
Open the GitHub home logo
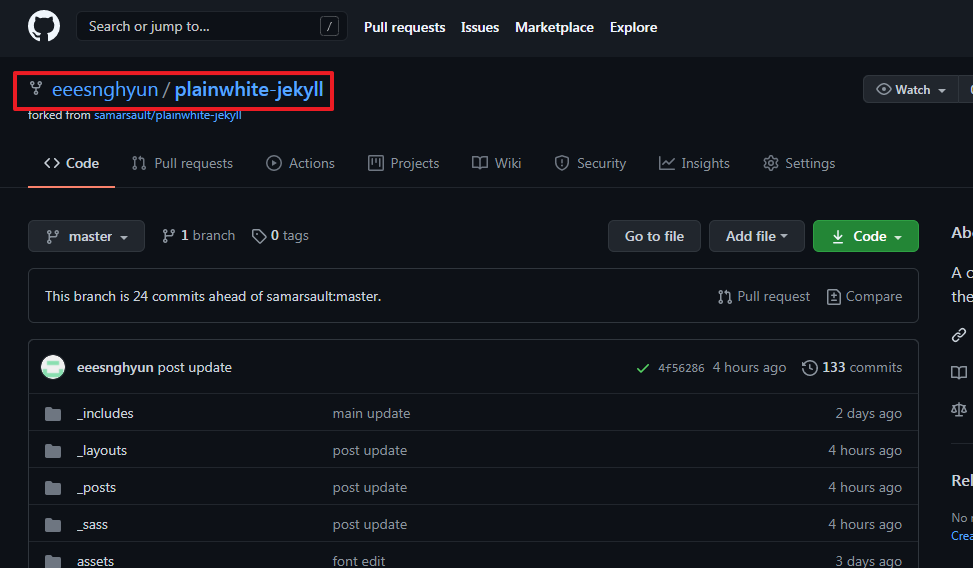43,27
